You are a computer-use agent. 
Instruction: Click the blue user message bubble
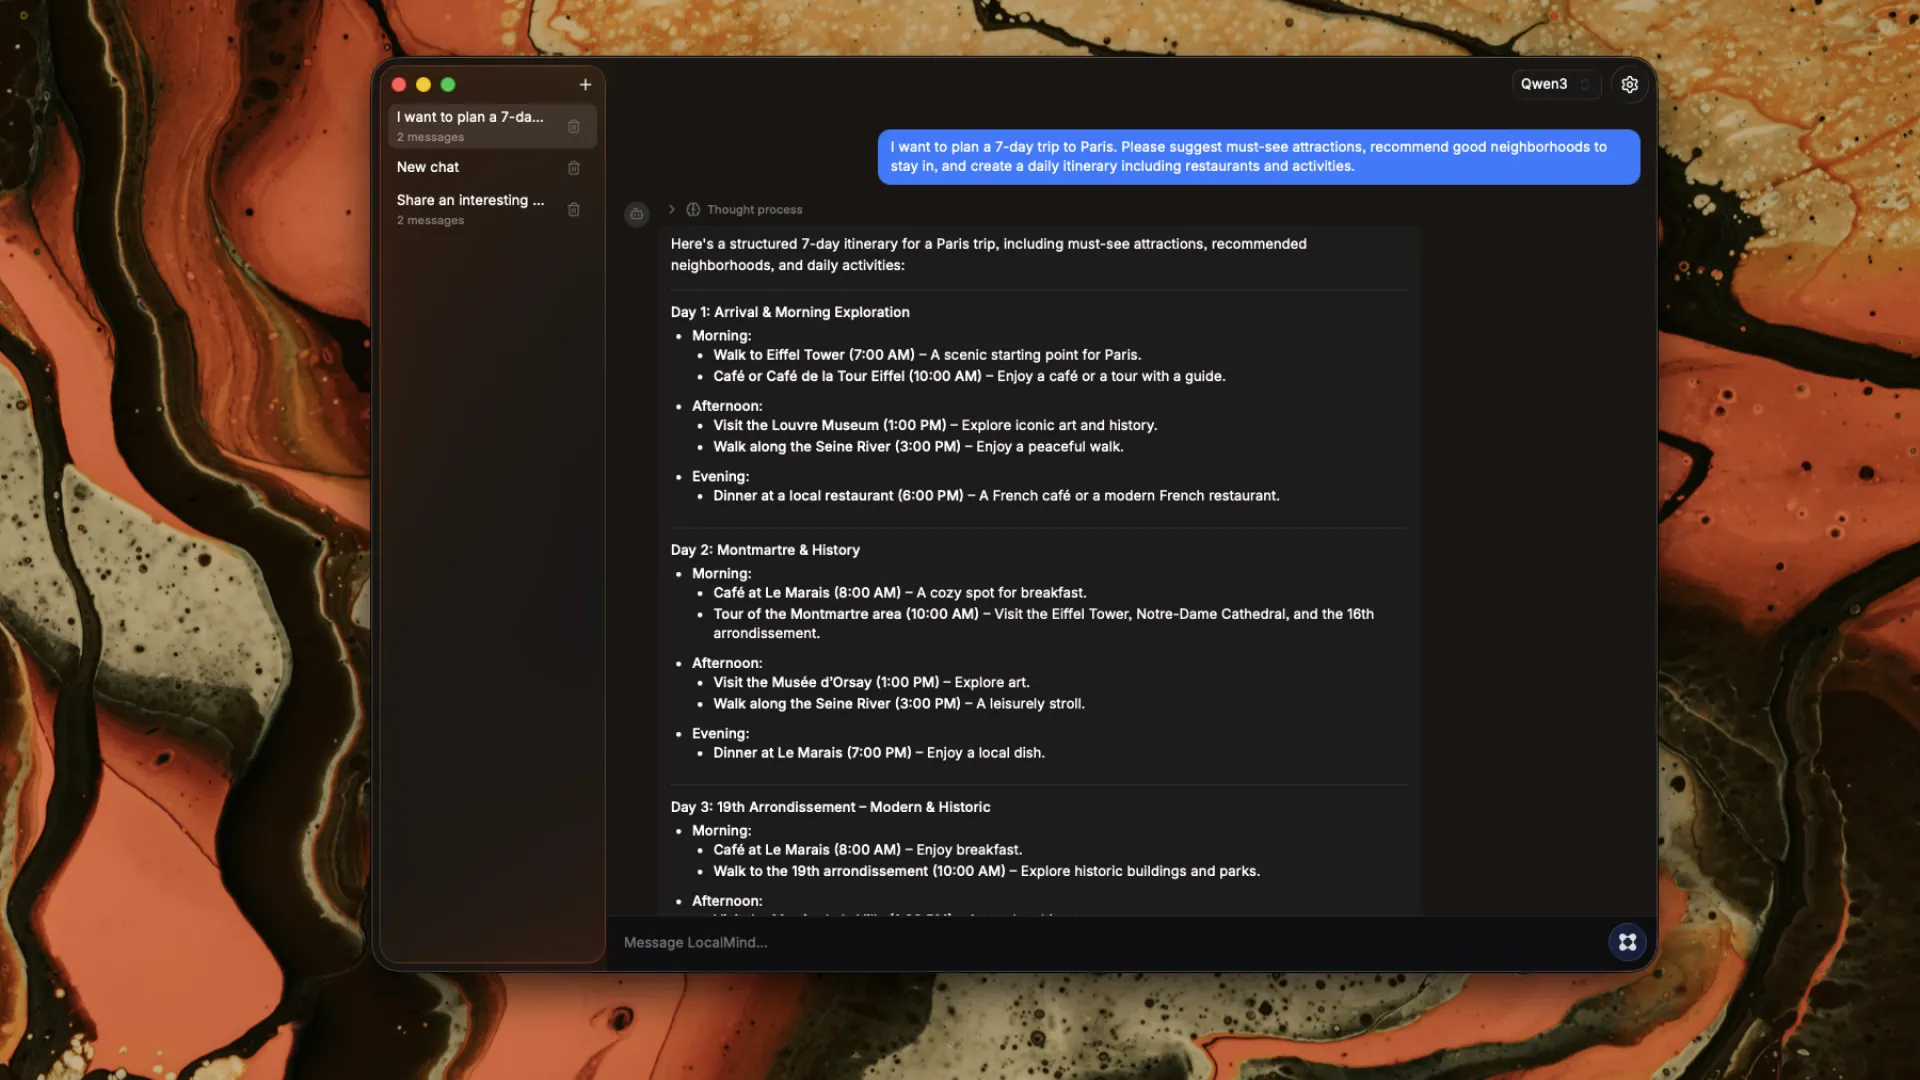click(x=1258, y=157)
